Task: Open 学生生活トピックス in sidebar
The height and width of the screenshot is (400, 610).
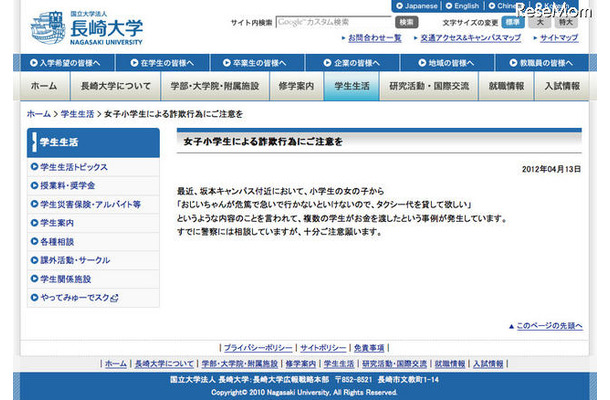Action: point(93,167)
